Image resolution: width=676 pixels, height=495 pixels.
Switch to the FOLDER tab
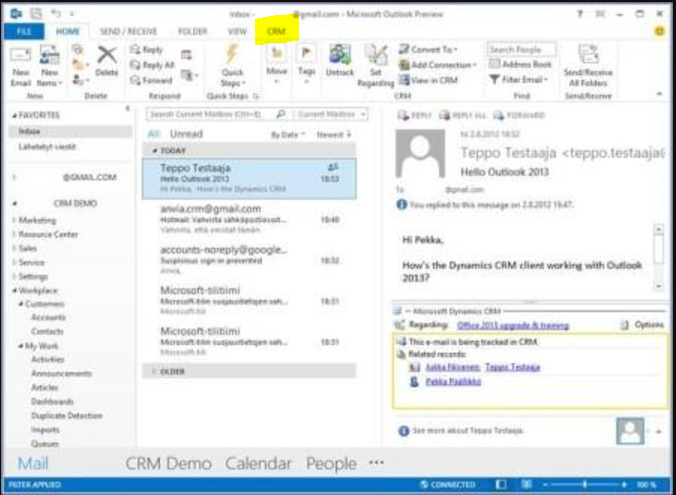click(x=193, y=31)
